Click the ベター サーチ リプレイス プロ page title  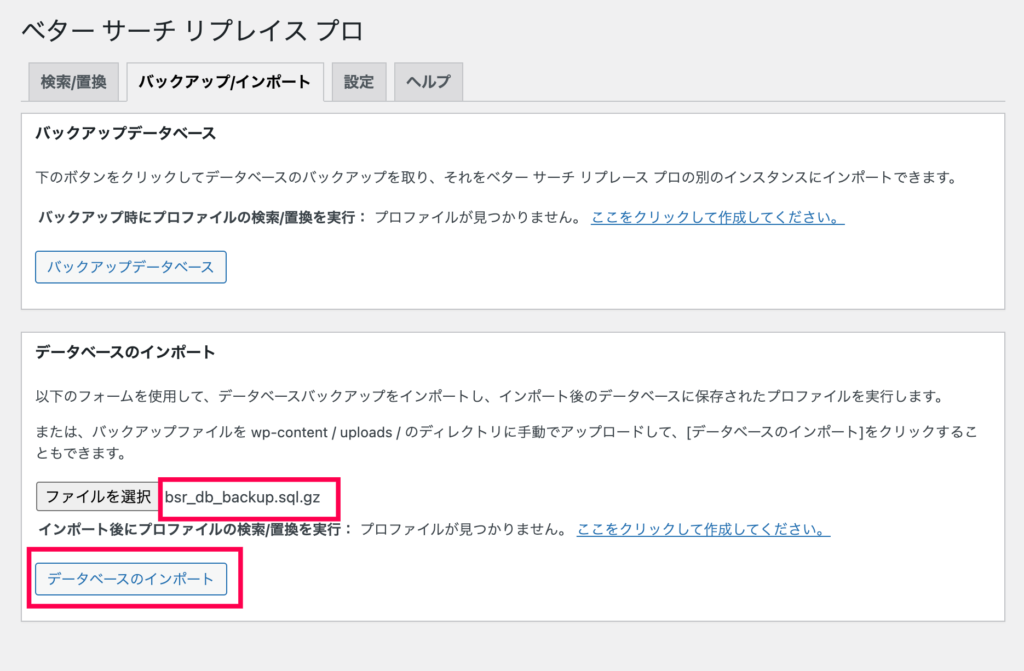coord(193,30)
